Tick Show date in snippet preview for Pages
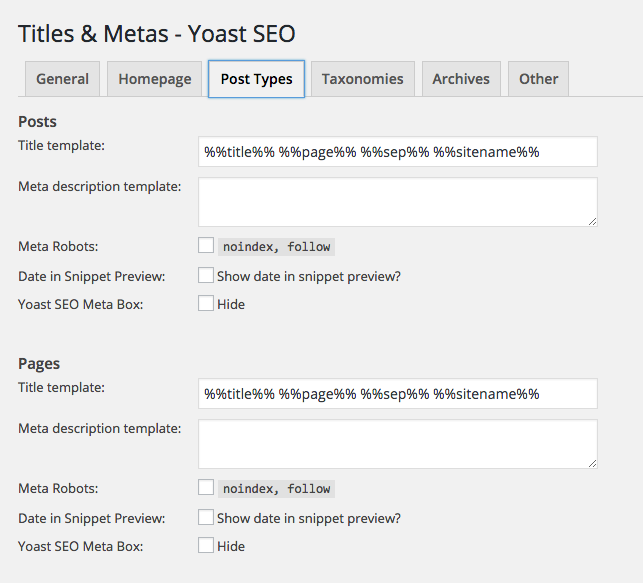 (206, 517)
